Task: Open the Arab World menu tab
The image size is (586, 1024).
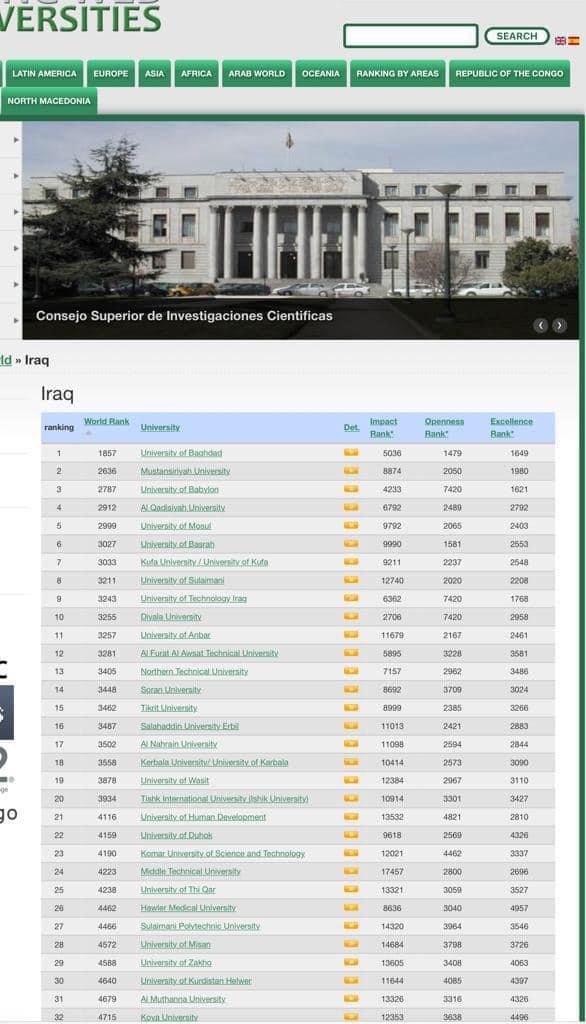Action: coord(257,74)
